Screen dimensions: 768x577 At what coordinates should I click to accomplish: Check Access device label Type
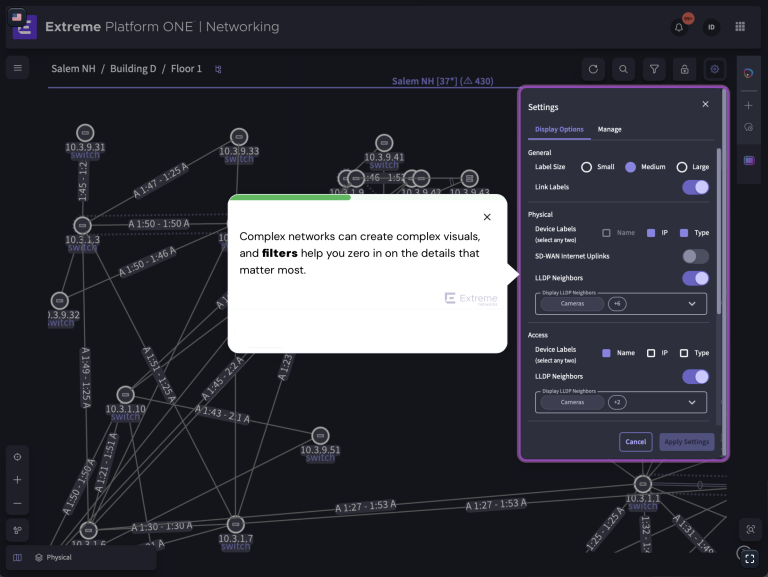point(684,353)
